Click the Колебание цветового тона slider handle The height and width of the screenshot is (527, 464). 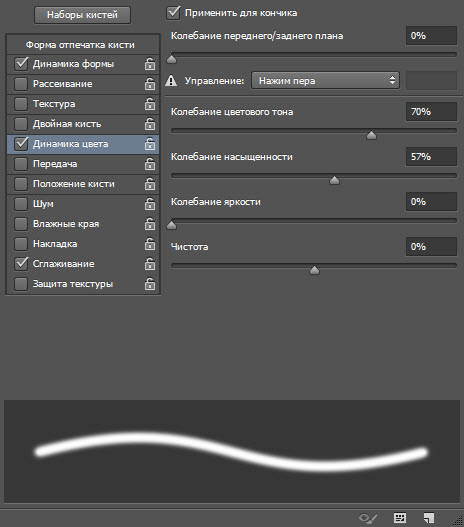[371, 135]
